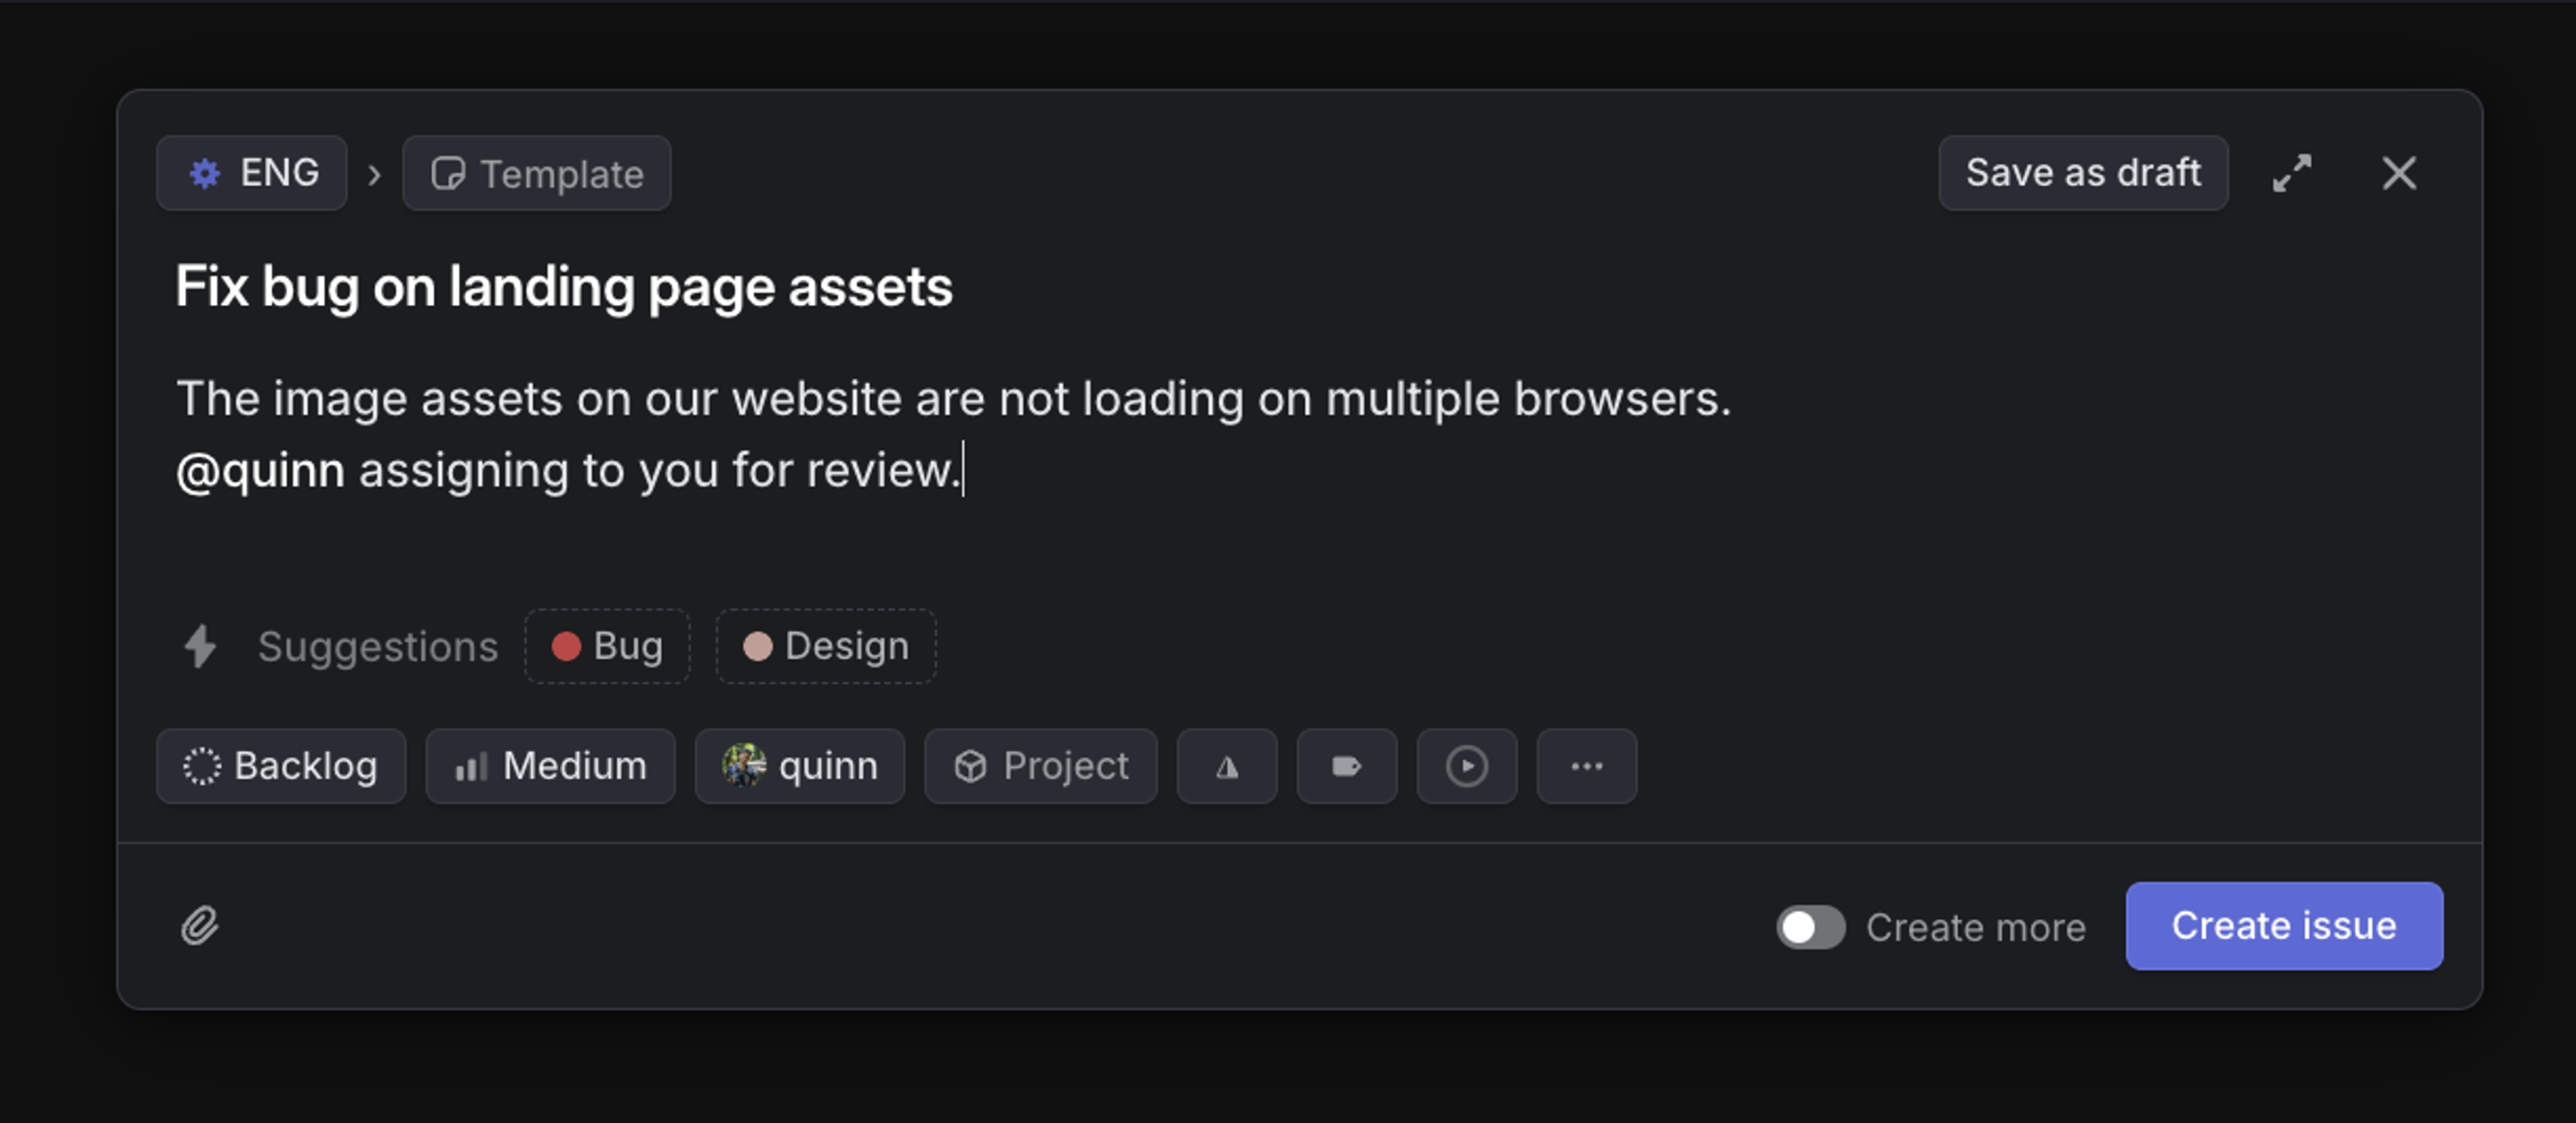Click the Create issue button
The image size is (2576, 1123).
tap(2284, 926)
